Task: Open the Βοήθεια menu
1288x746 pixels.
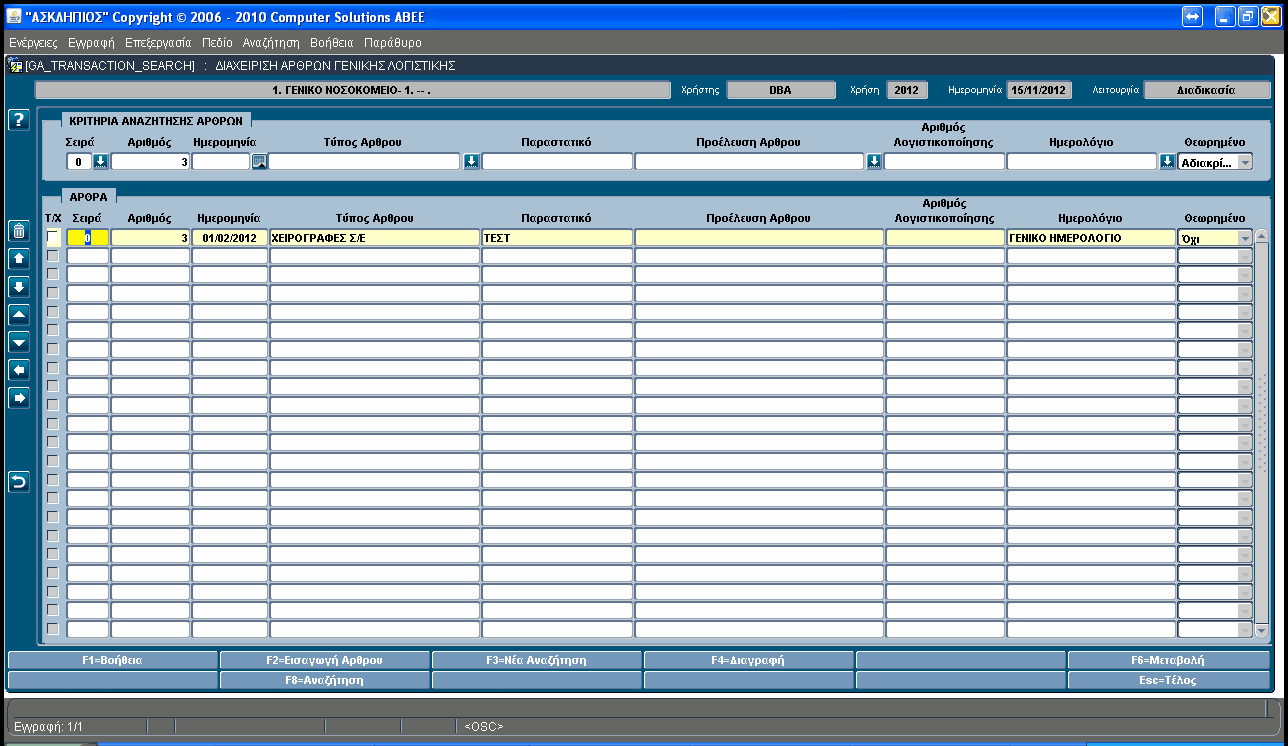Action: click(332, 43)
